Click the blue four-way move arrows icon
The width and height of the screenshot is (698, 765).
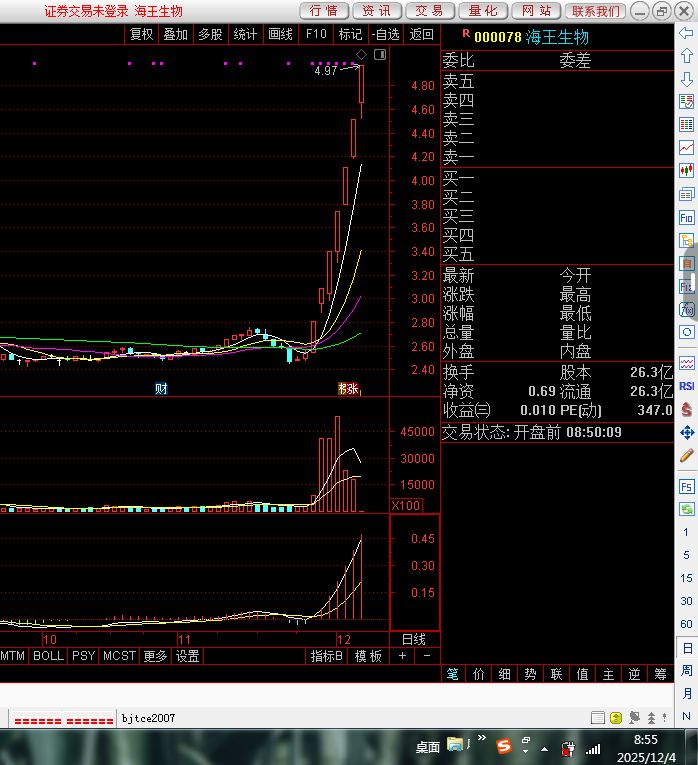[x=687, y=432]
